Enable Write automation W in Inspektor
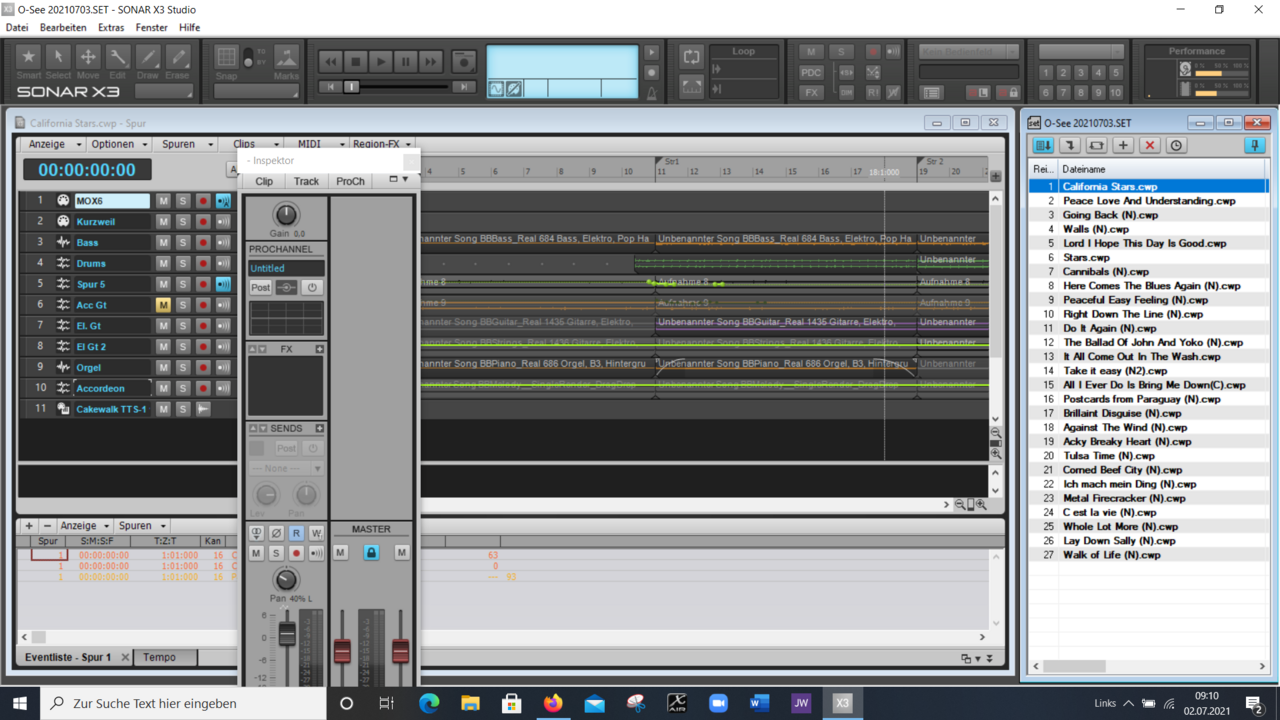This screenshot has width=1280, height=720. (316, 534)
